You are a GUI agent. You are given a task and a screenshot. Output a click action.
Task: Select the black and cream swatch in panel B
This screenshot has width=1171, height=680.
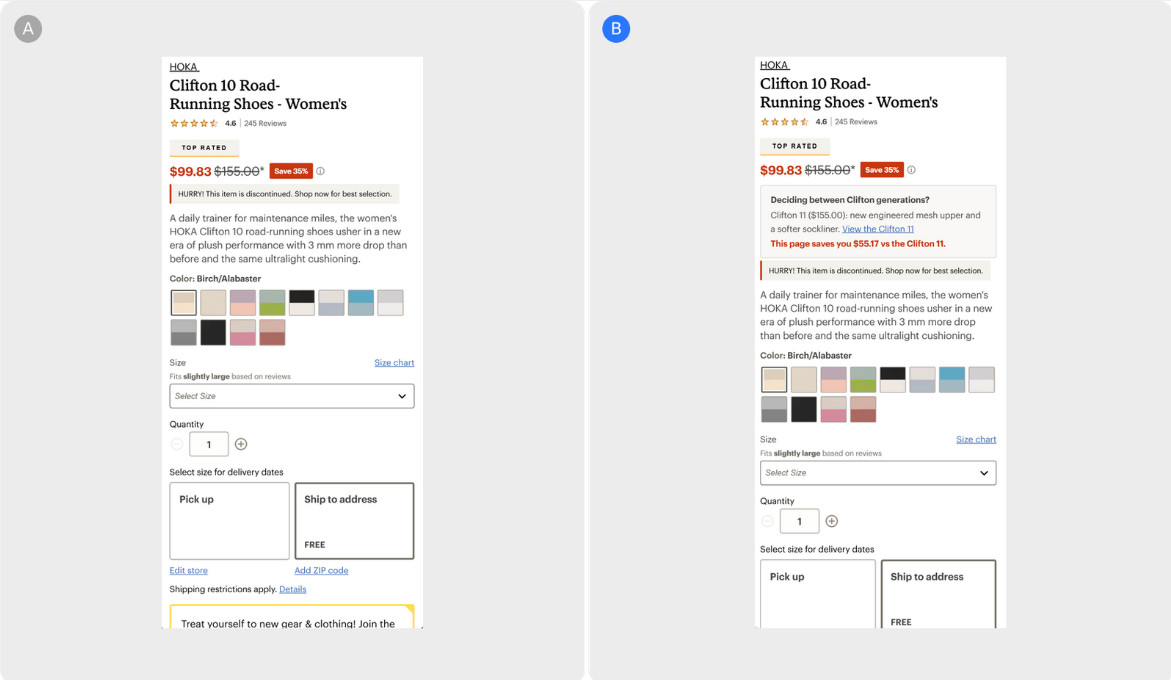click(892, 379)
